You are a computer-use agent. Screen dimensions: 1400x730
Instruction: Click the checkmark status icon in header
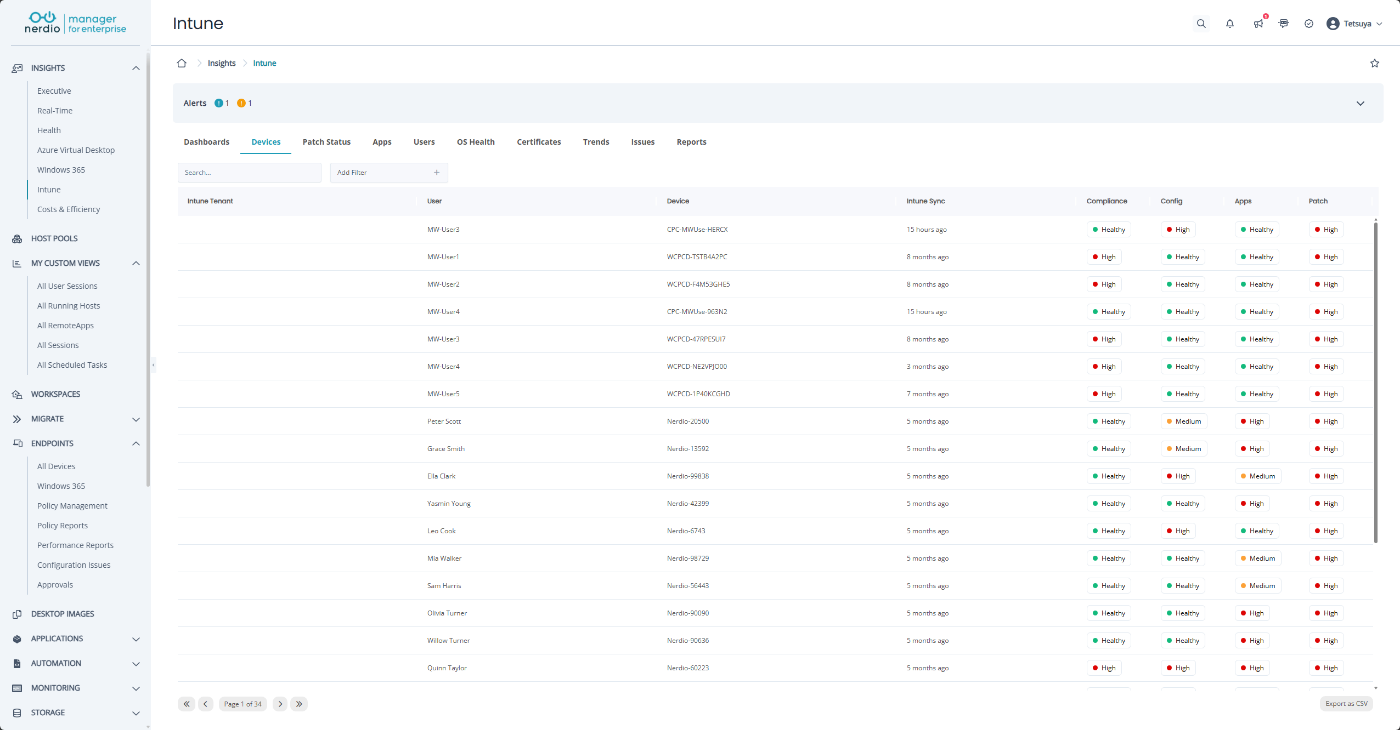click(1309, 23)
